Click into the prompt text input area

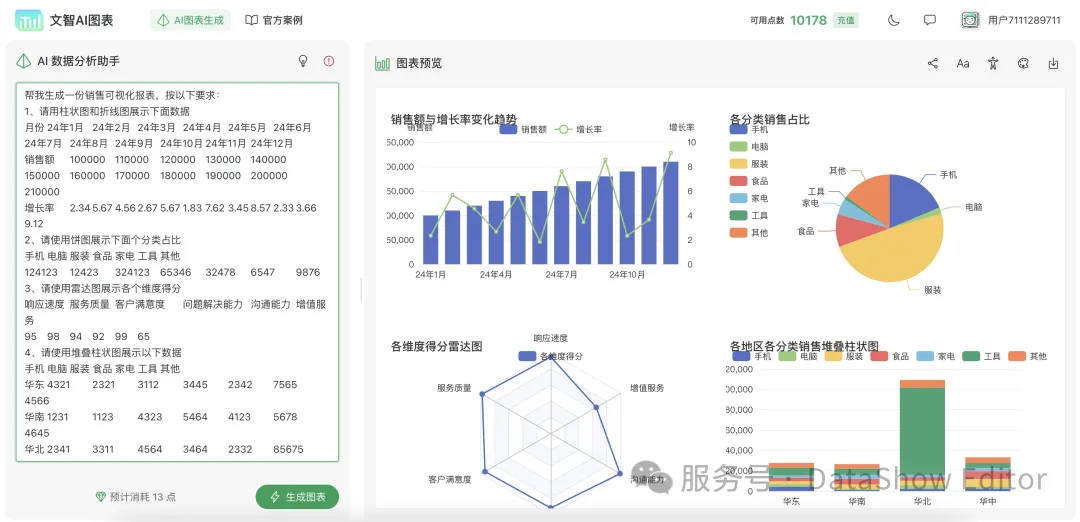point(177,272)
